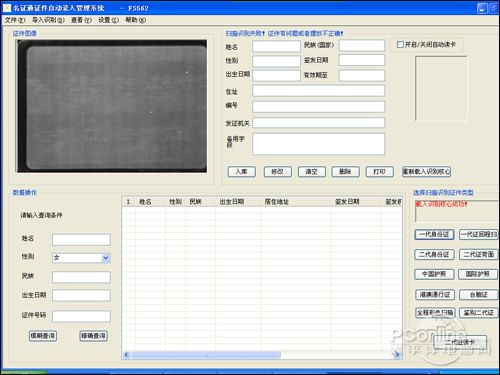
Task: Click the 模糊查询 button
Action: point(43,336)
